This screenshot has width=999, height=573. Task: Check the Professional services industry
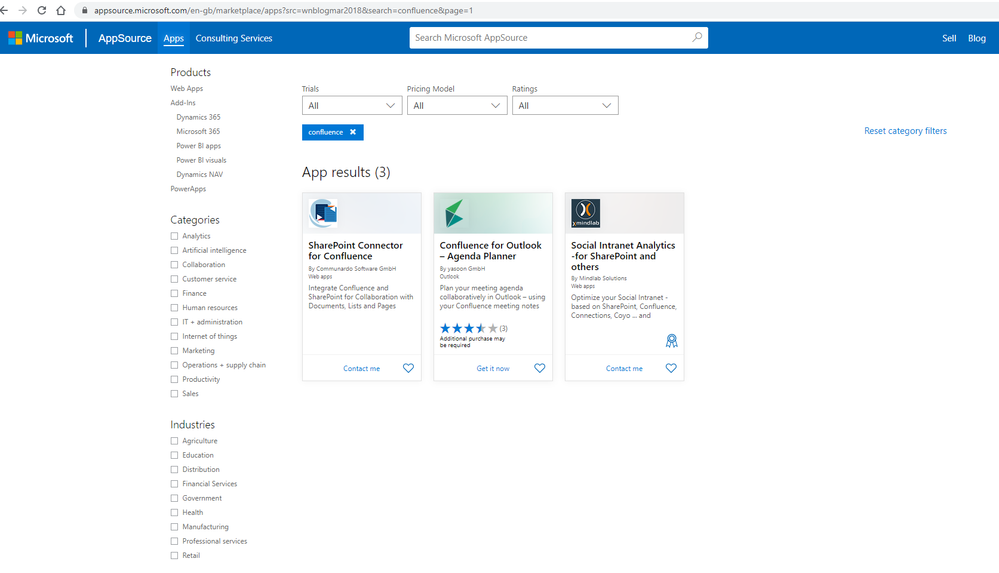pyautogui.click(x=174, y=541)
